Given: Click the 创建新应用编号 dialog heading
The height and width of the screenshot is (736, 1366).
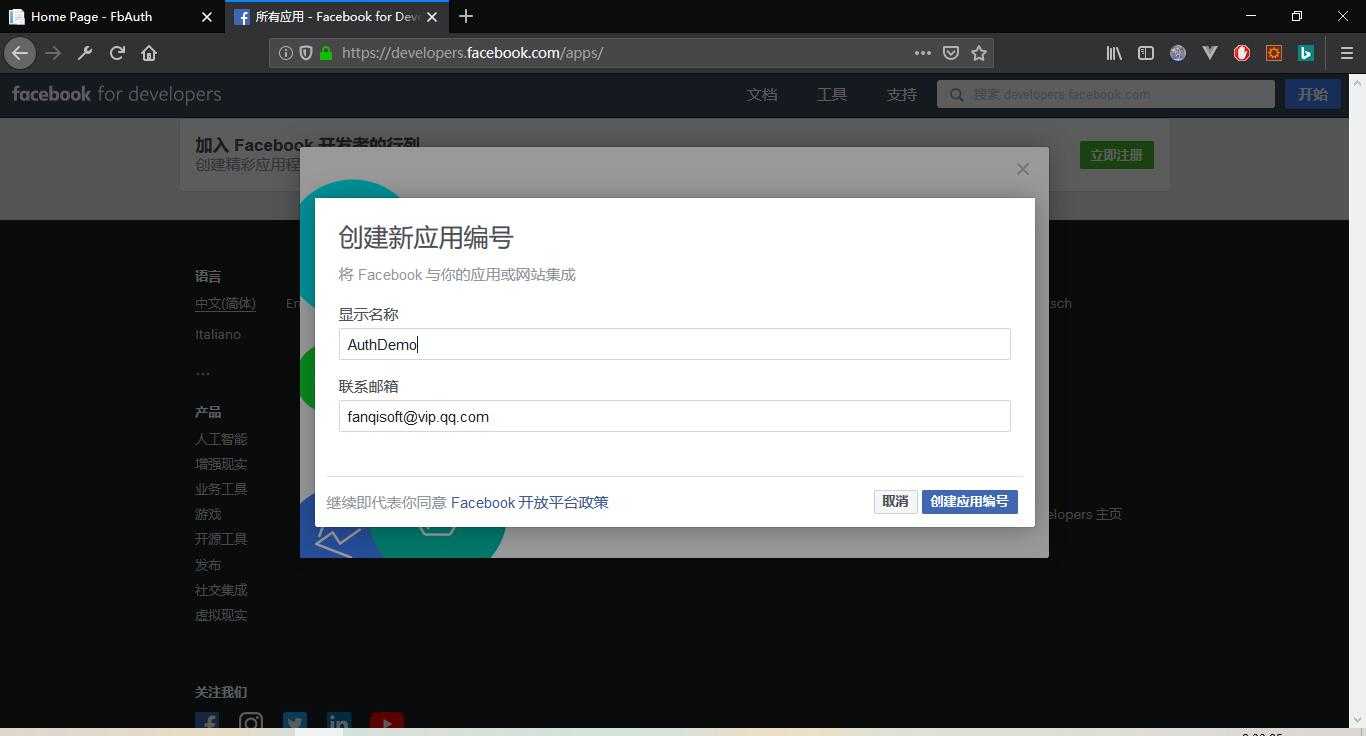Looking at the screenshot, I should click(x=426, y=238).
